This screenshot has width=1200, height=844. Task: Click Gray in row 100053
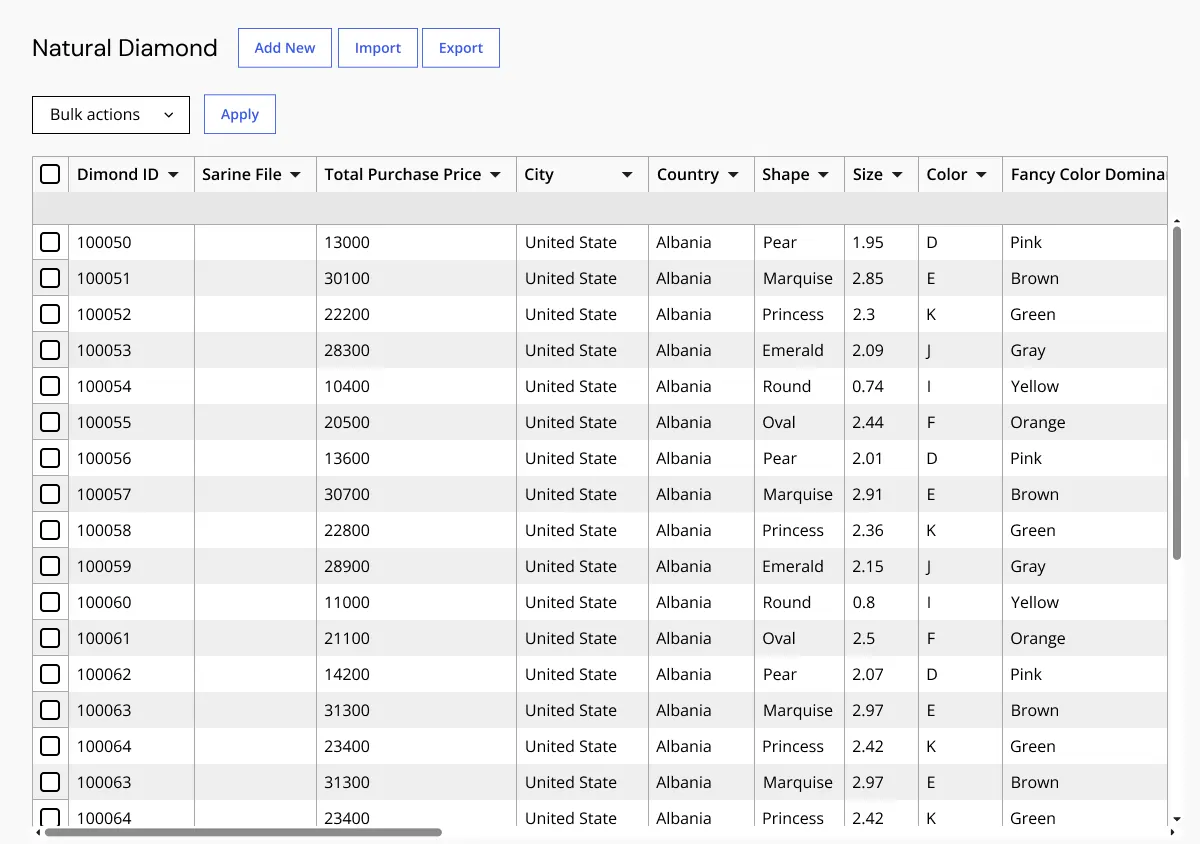(1028, 350)
